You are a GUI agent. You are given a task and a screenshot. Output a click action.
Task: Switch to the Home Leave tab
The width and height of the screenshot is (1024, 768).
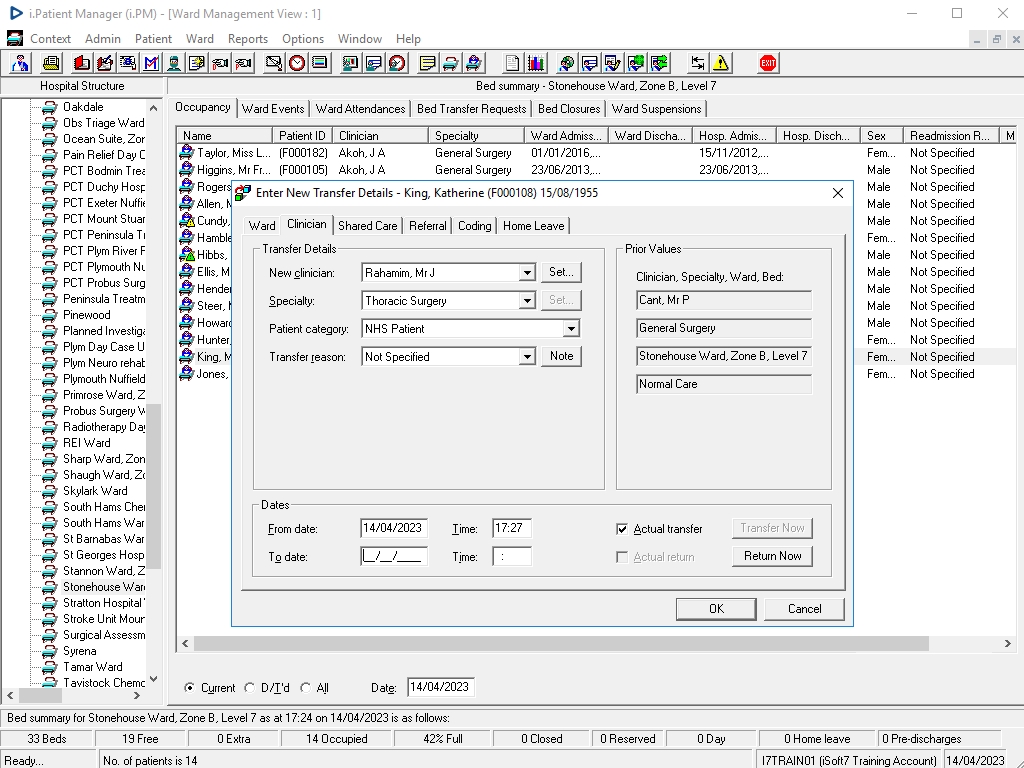pyautogui.click(x=534, y=226)
